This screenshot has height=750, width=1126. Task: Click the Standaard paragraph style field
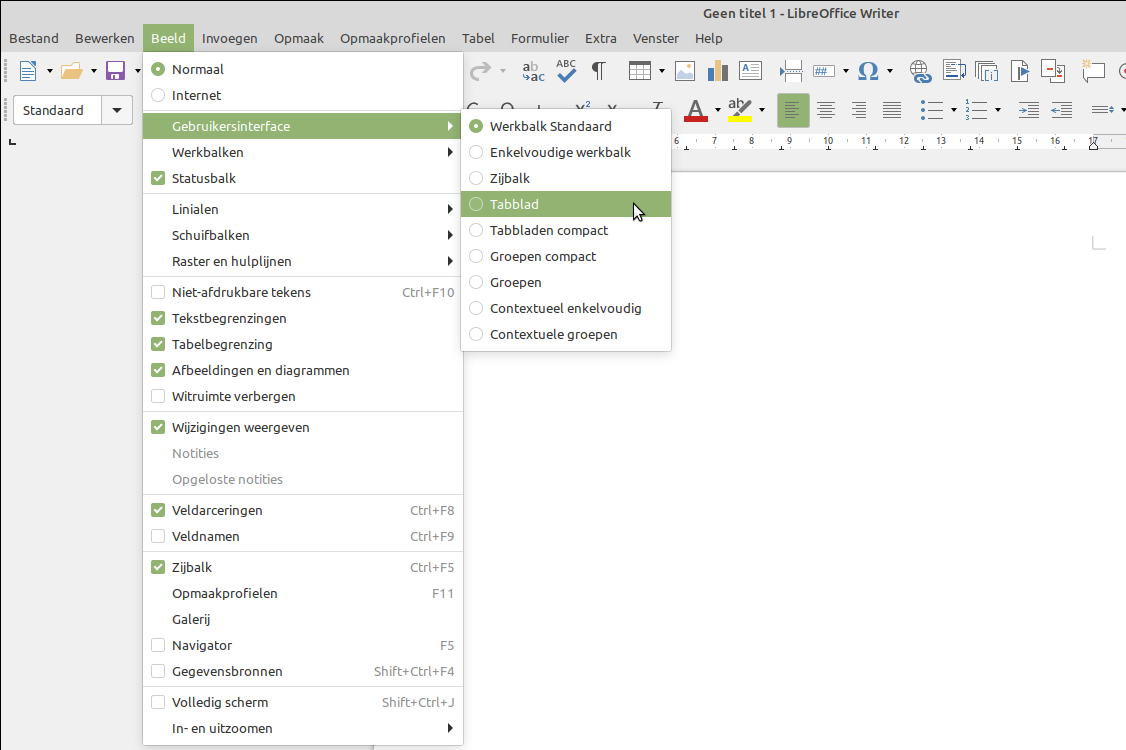57,110
